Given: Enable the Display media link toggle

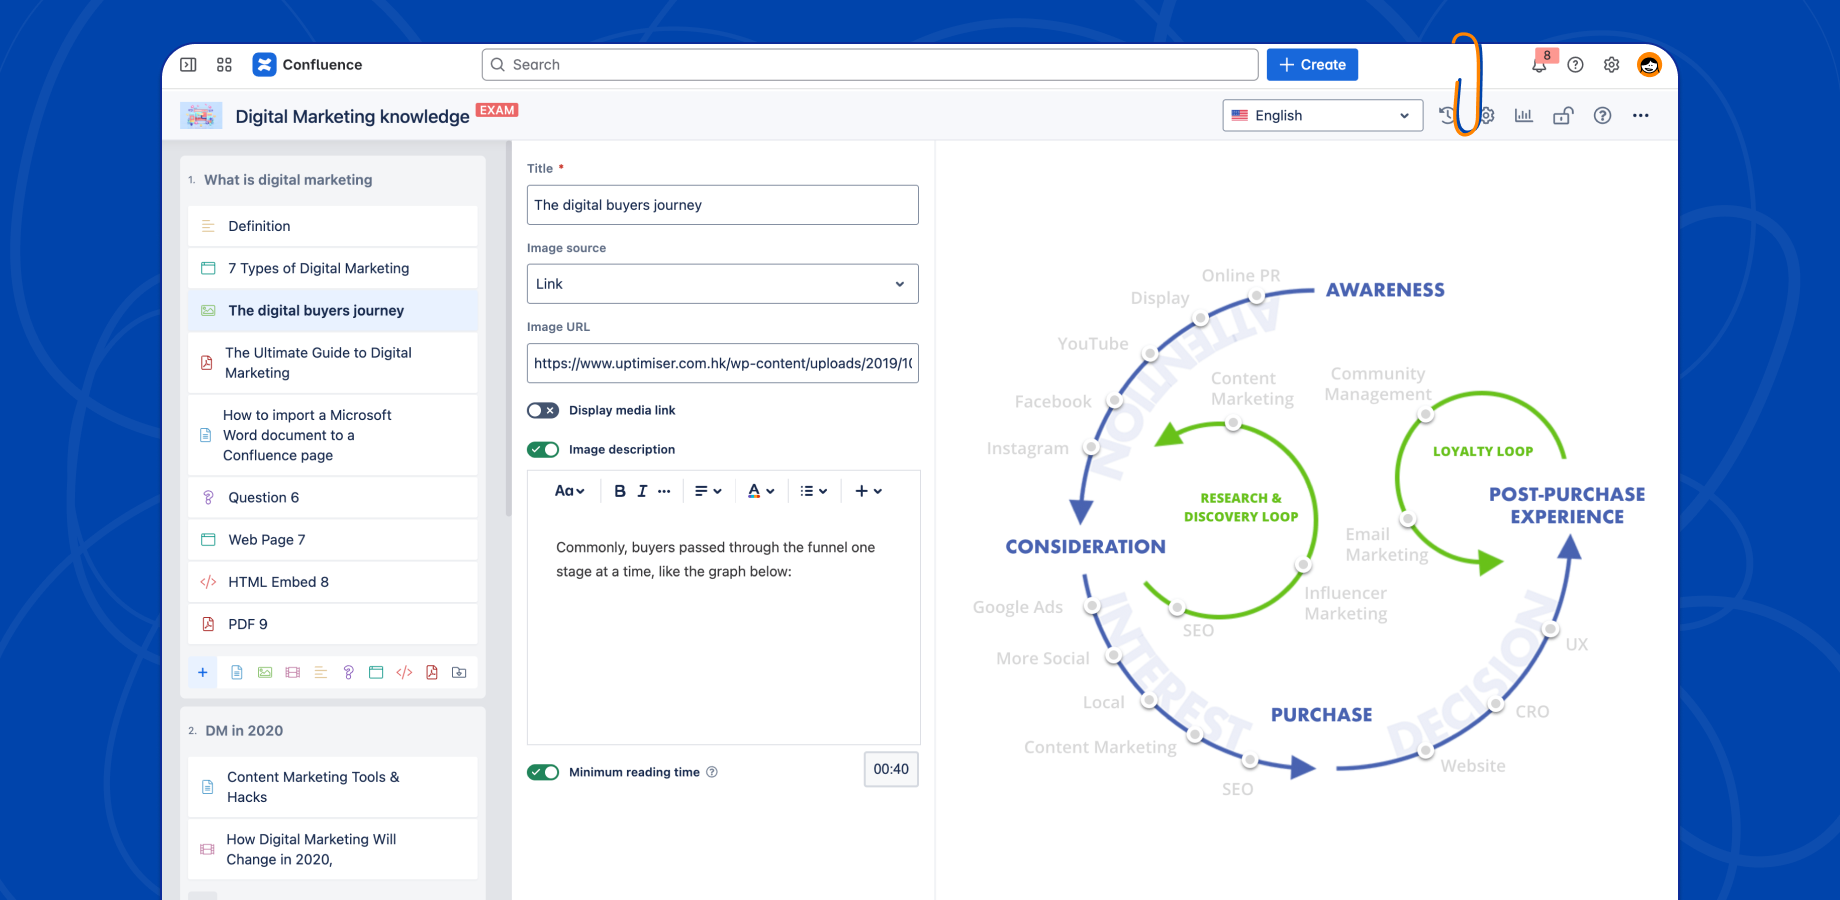Looking at the screenshot, I should pos(542,410).
